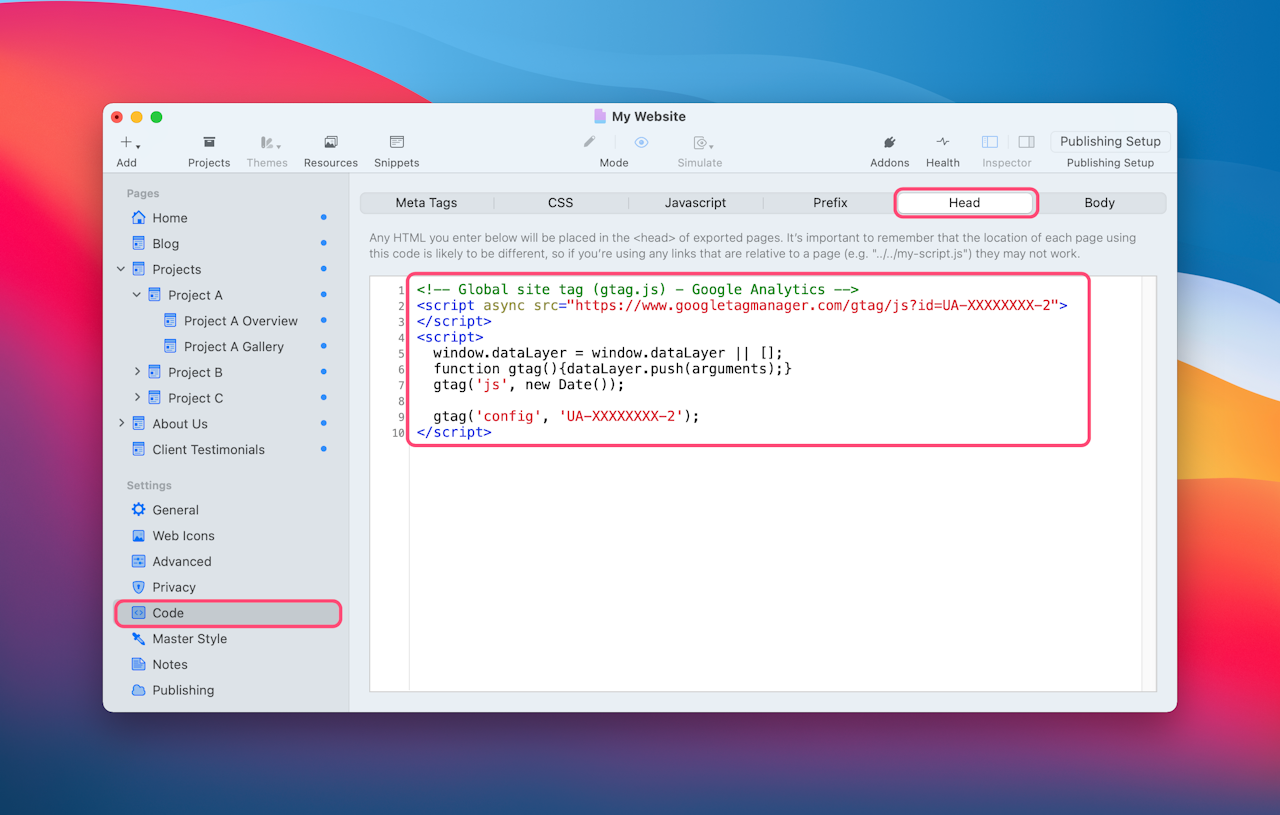Image resolution: width=1280 pixels, height=815 pixels.
Task: Switch to the Javascript tab
Action: [696, 203]
